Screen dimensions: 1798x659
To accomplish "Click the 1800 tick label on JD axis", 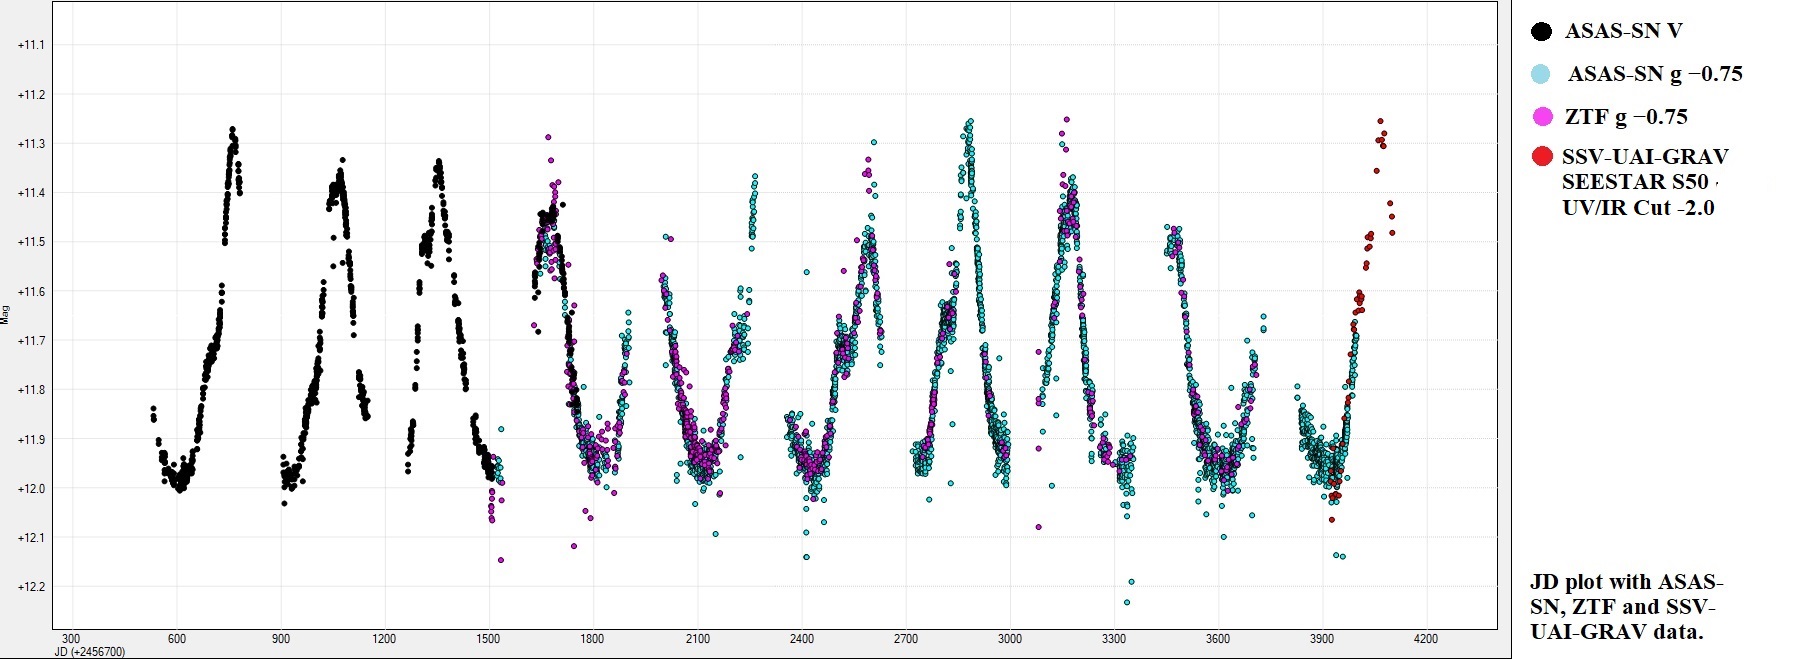I will 593,639.
